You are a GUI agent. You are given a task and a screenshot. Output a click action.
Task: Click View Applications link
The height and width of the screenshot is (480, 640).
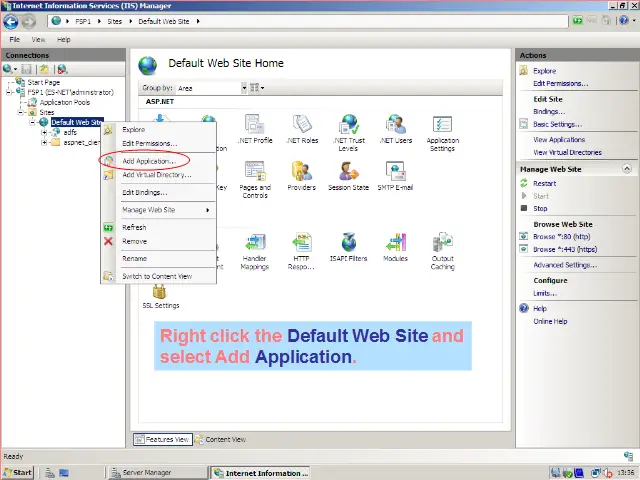pyautogui.click(x=559, y=140)
